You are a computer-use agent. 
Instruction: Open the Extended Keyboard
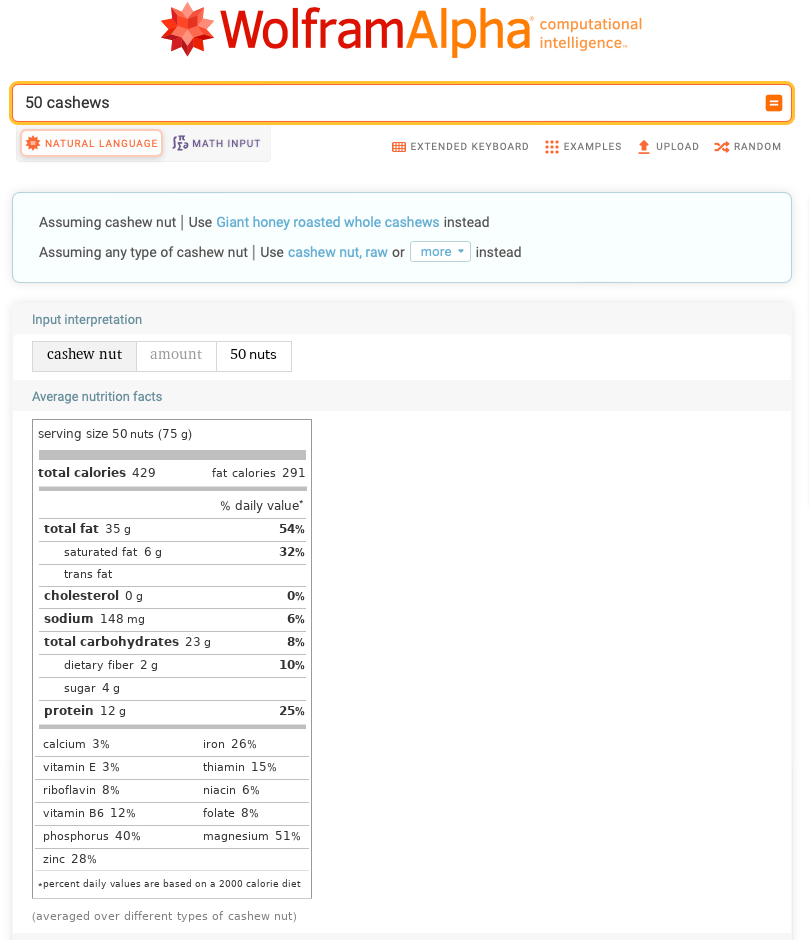coord(460,147)
